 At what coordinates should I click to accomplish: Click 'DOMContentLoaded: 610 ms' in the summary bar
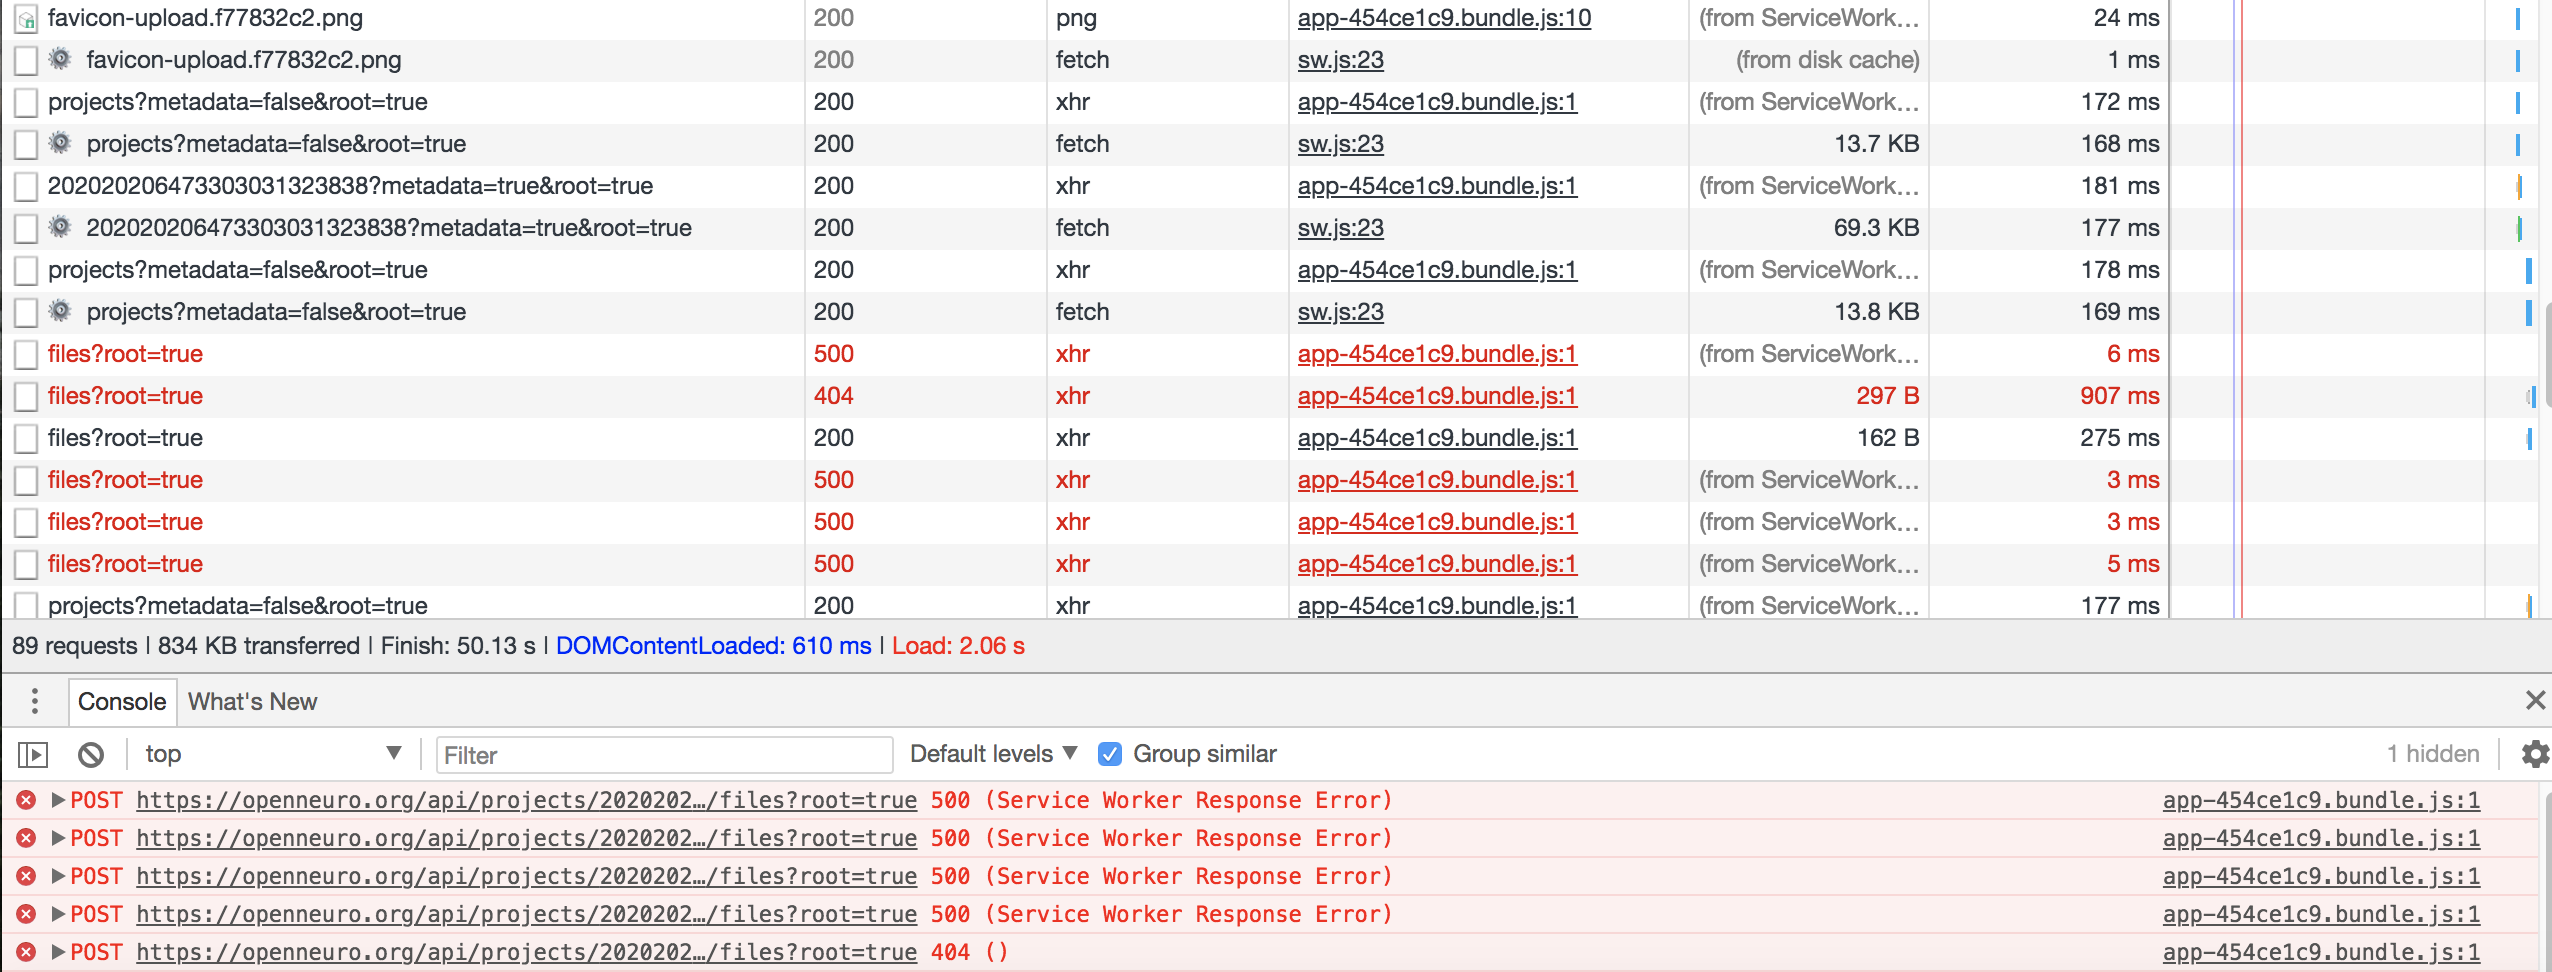[713, 646]
